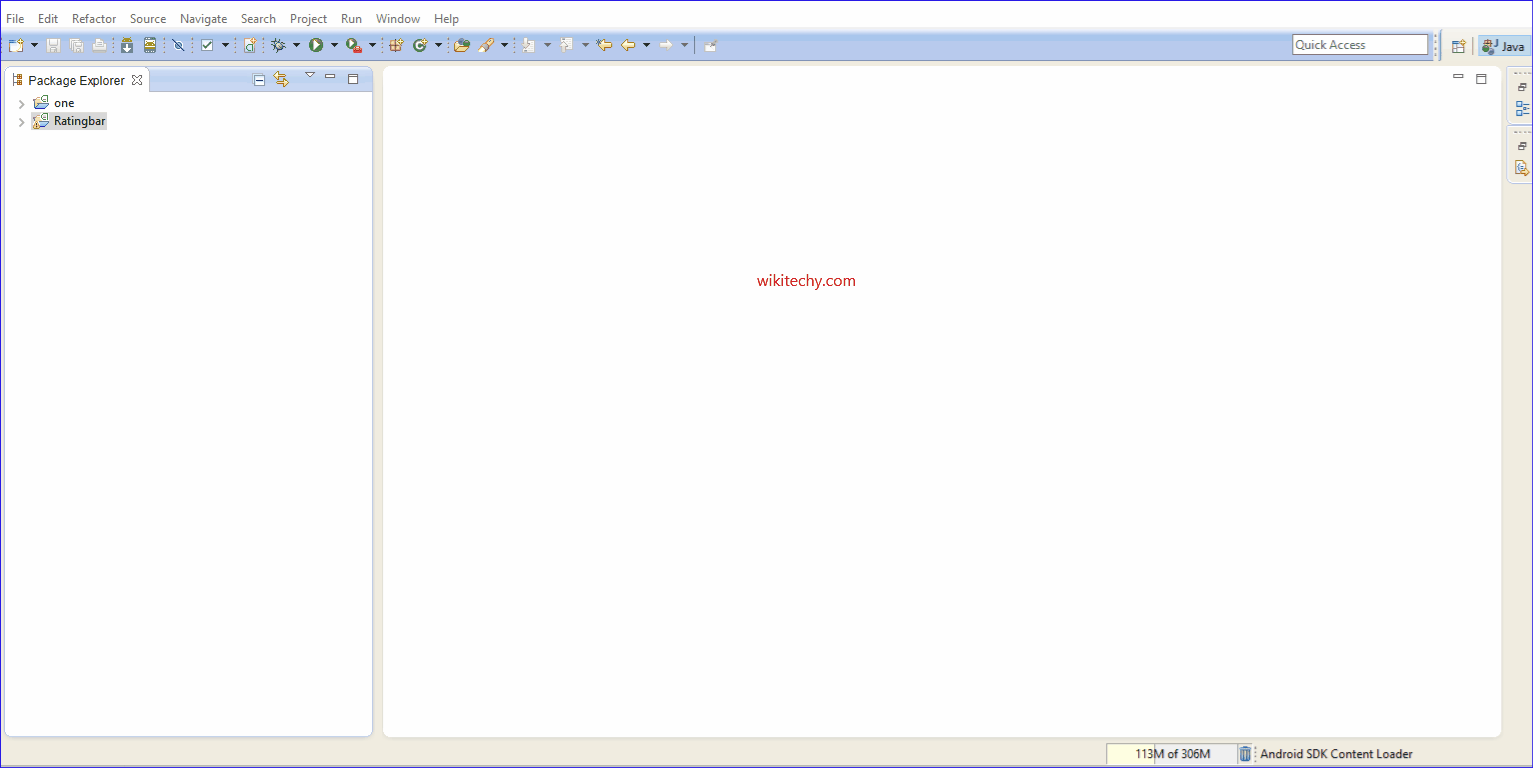1533x768 pixels.
Task: Click the New Java Package icon
Action: click(x=396, y=45)
